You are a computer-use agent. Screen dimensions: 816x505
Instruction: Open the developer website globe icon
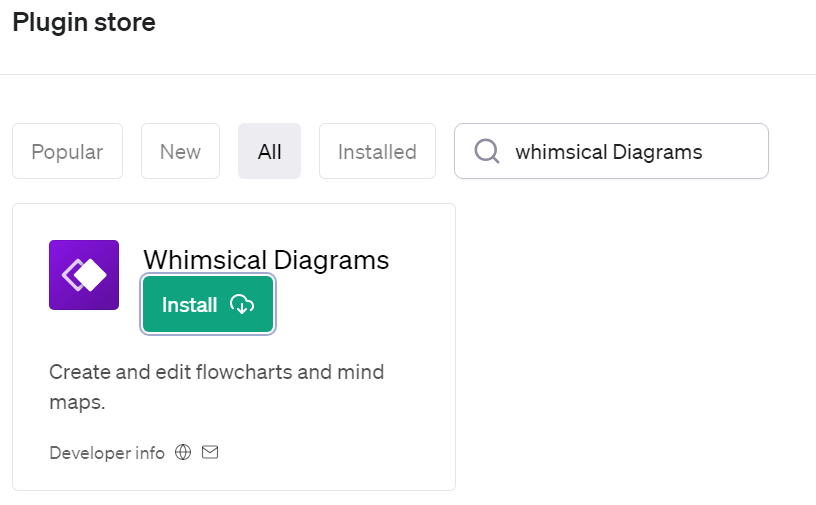click(x=183, y=452)
